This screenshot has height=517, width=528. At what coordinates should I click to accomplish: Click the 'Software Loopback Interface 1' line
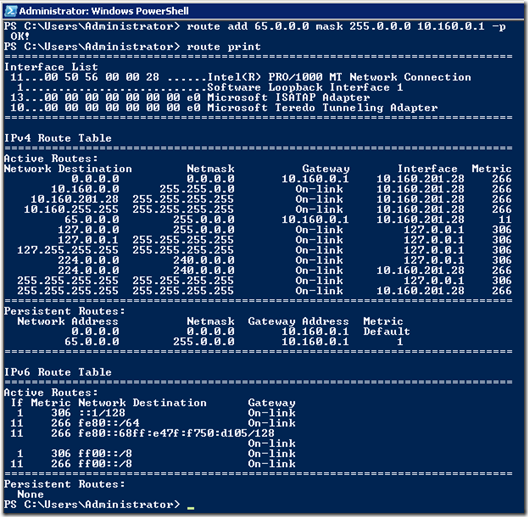pyautogui.click(x=210, y=87)
